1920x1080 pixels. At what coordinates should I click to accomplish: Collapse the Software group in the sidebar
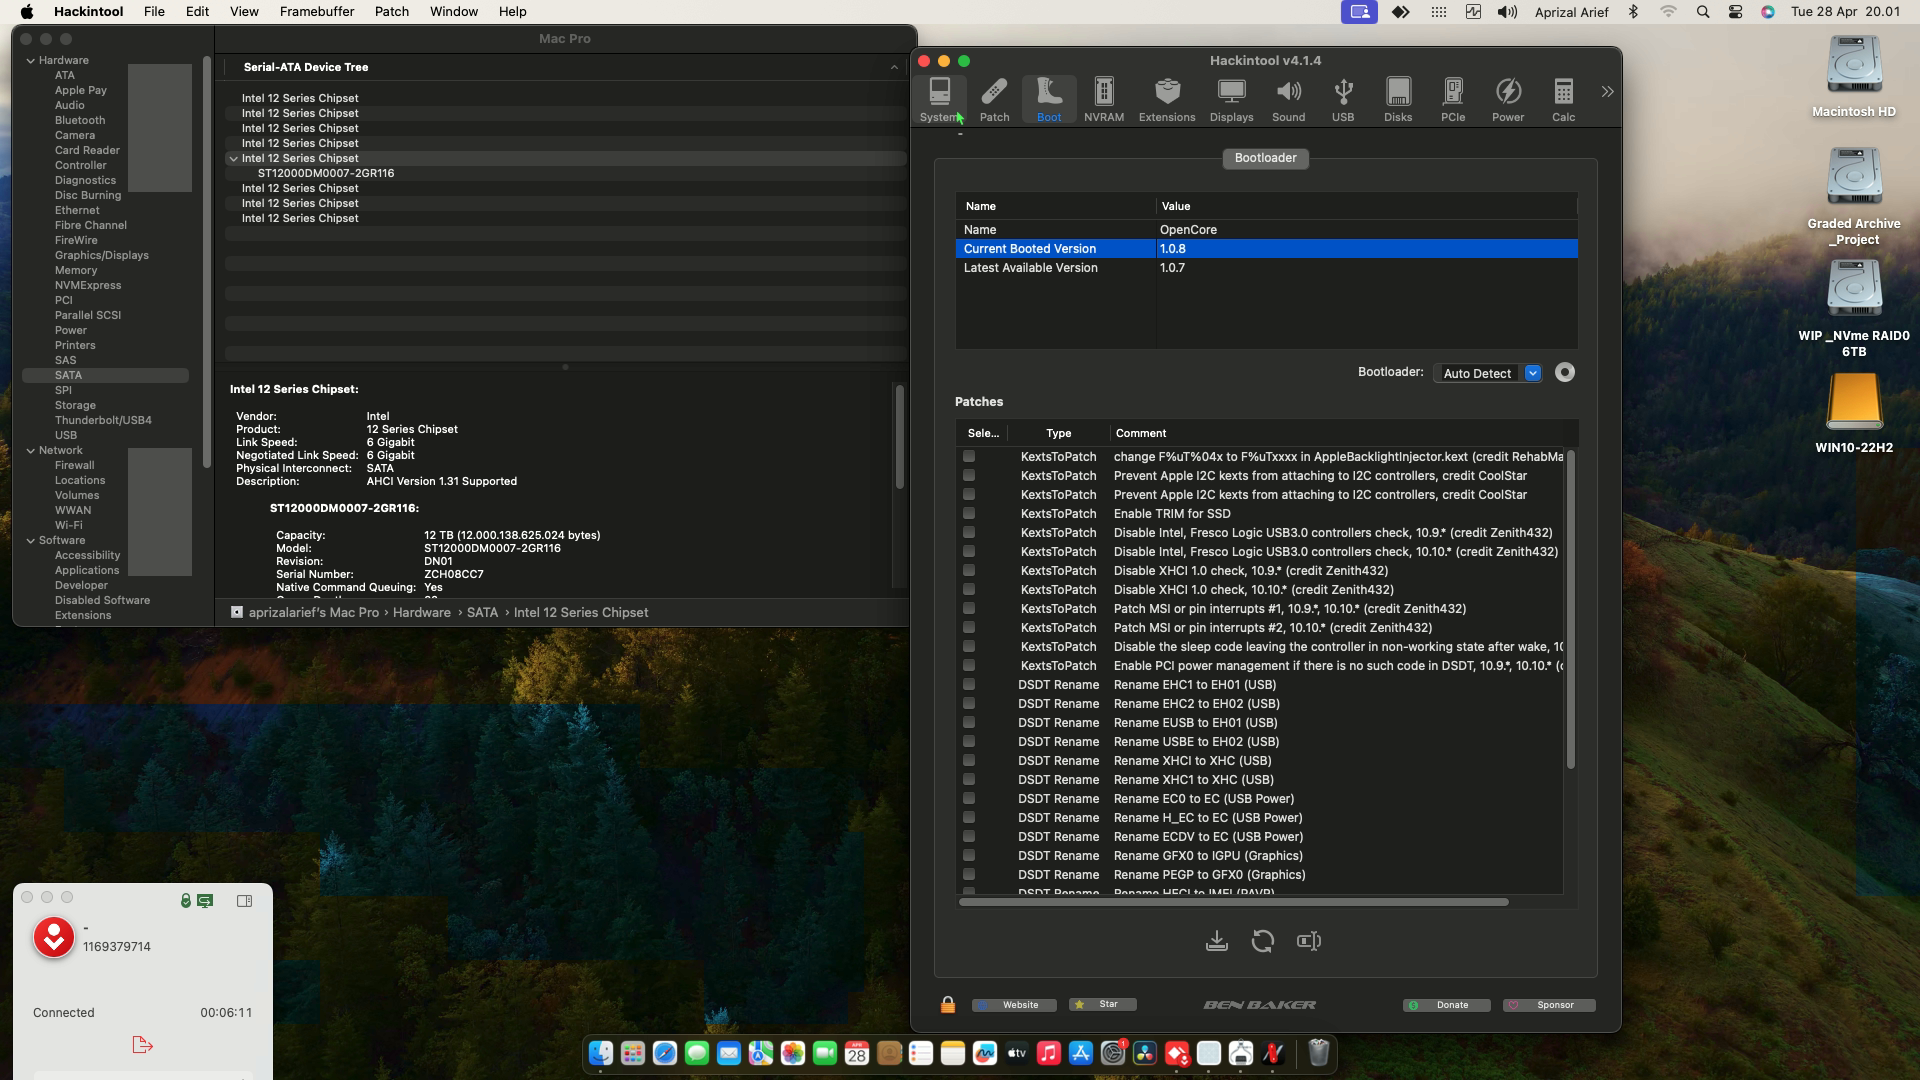31,541
